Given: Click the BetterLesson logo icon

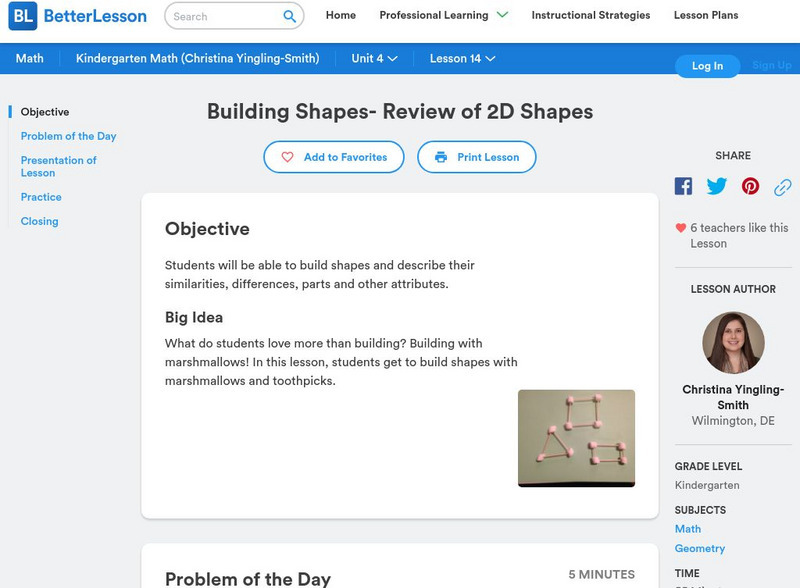Looking at the screenshot, I should click(x=23, y=16).
